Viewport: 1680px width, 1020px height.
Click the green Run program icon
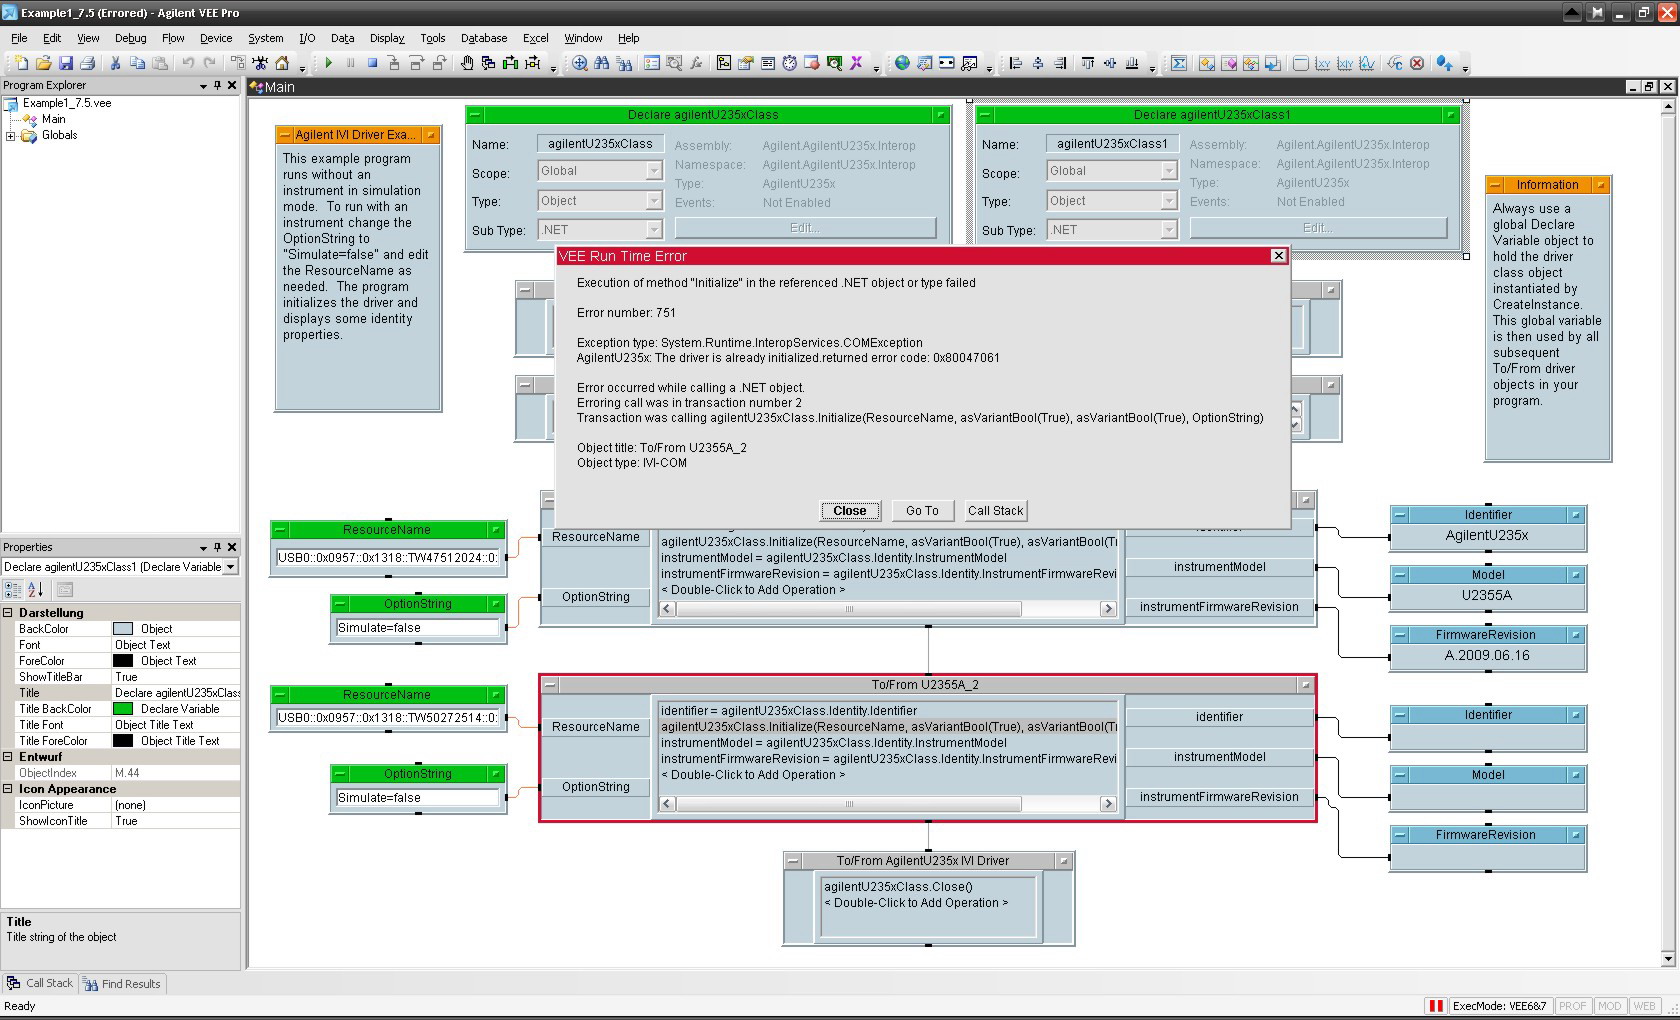pos(328,63)
